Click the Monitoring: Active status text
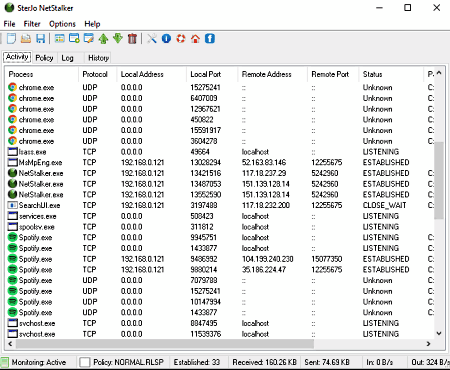The width and height of the screenshot is (450, 370). point(39,362)
